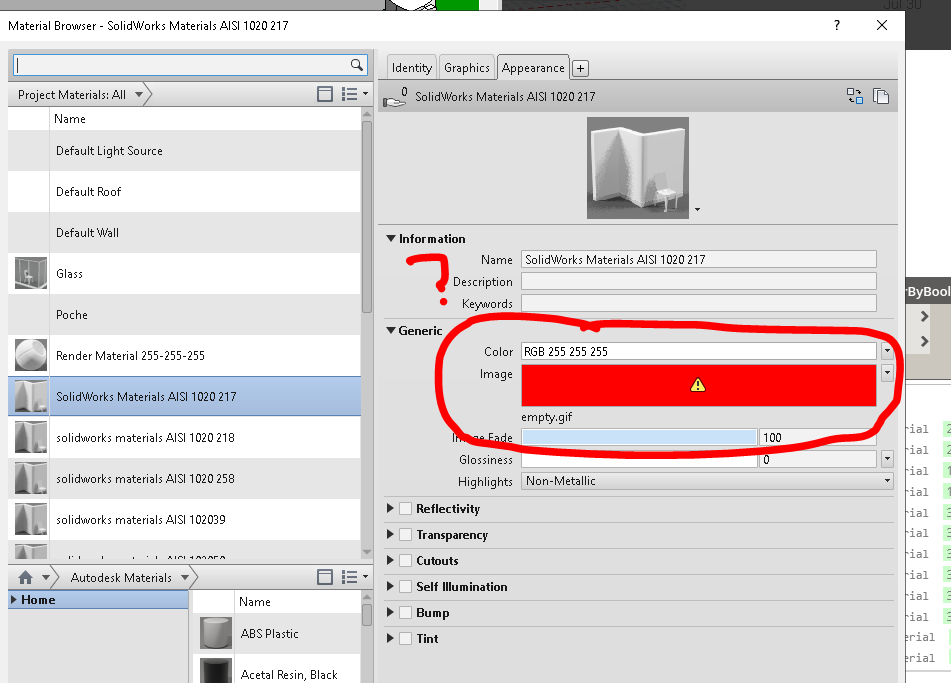Switch to the Graphics tab
Image resolution: width=951 pixels, height=683 pixels.
[x=466, y=68]
